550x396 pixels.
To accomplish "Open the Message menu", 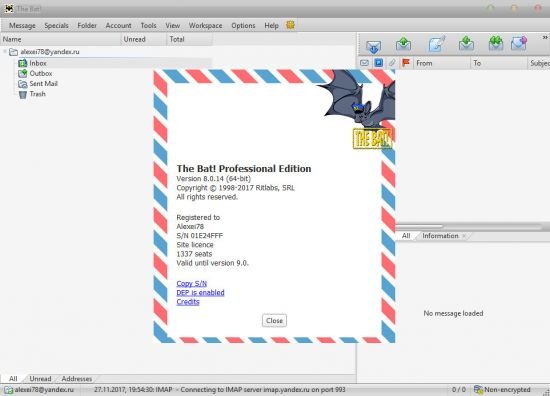I will [x=22, y=26].
